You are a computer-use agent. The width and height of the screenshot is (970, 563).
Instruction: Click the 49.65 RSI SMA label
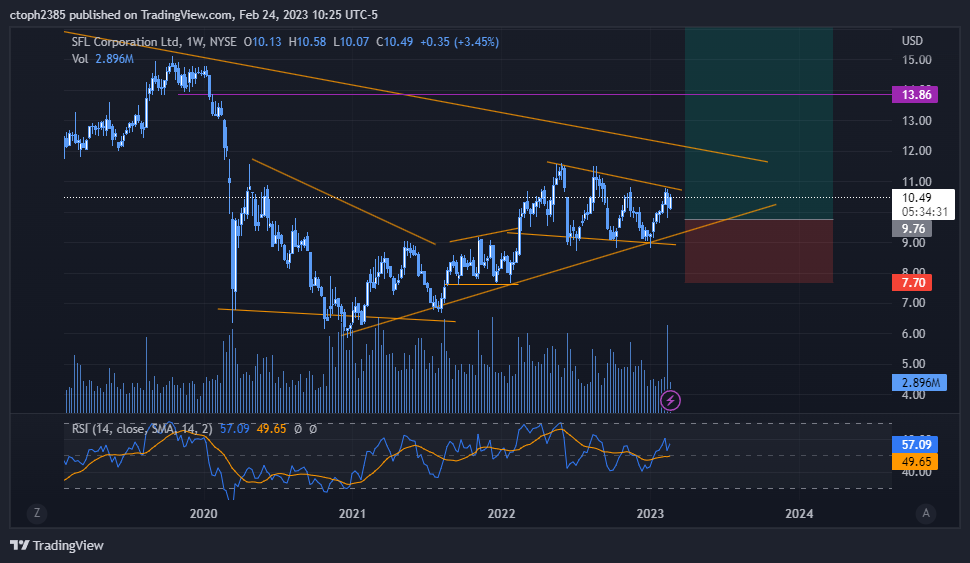point(915,462)
